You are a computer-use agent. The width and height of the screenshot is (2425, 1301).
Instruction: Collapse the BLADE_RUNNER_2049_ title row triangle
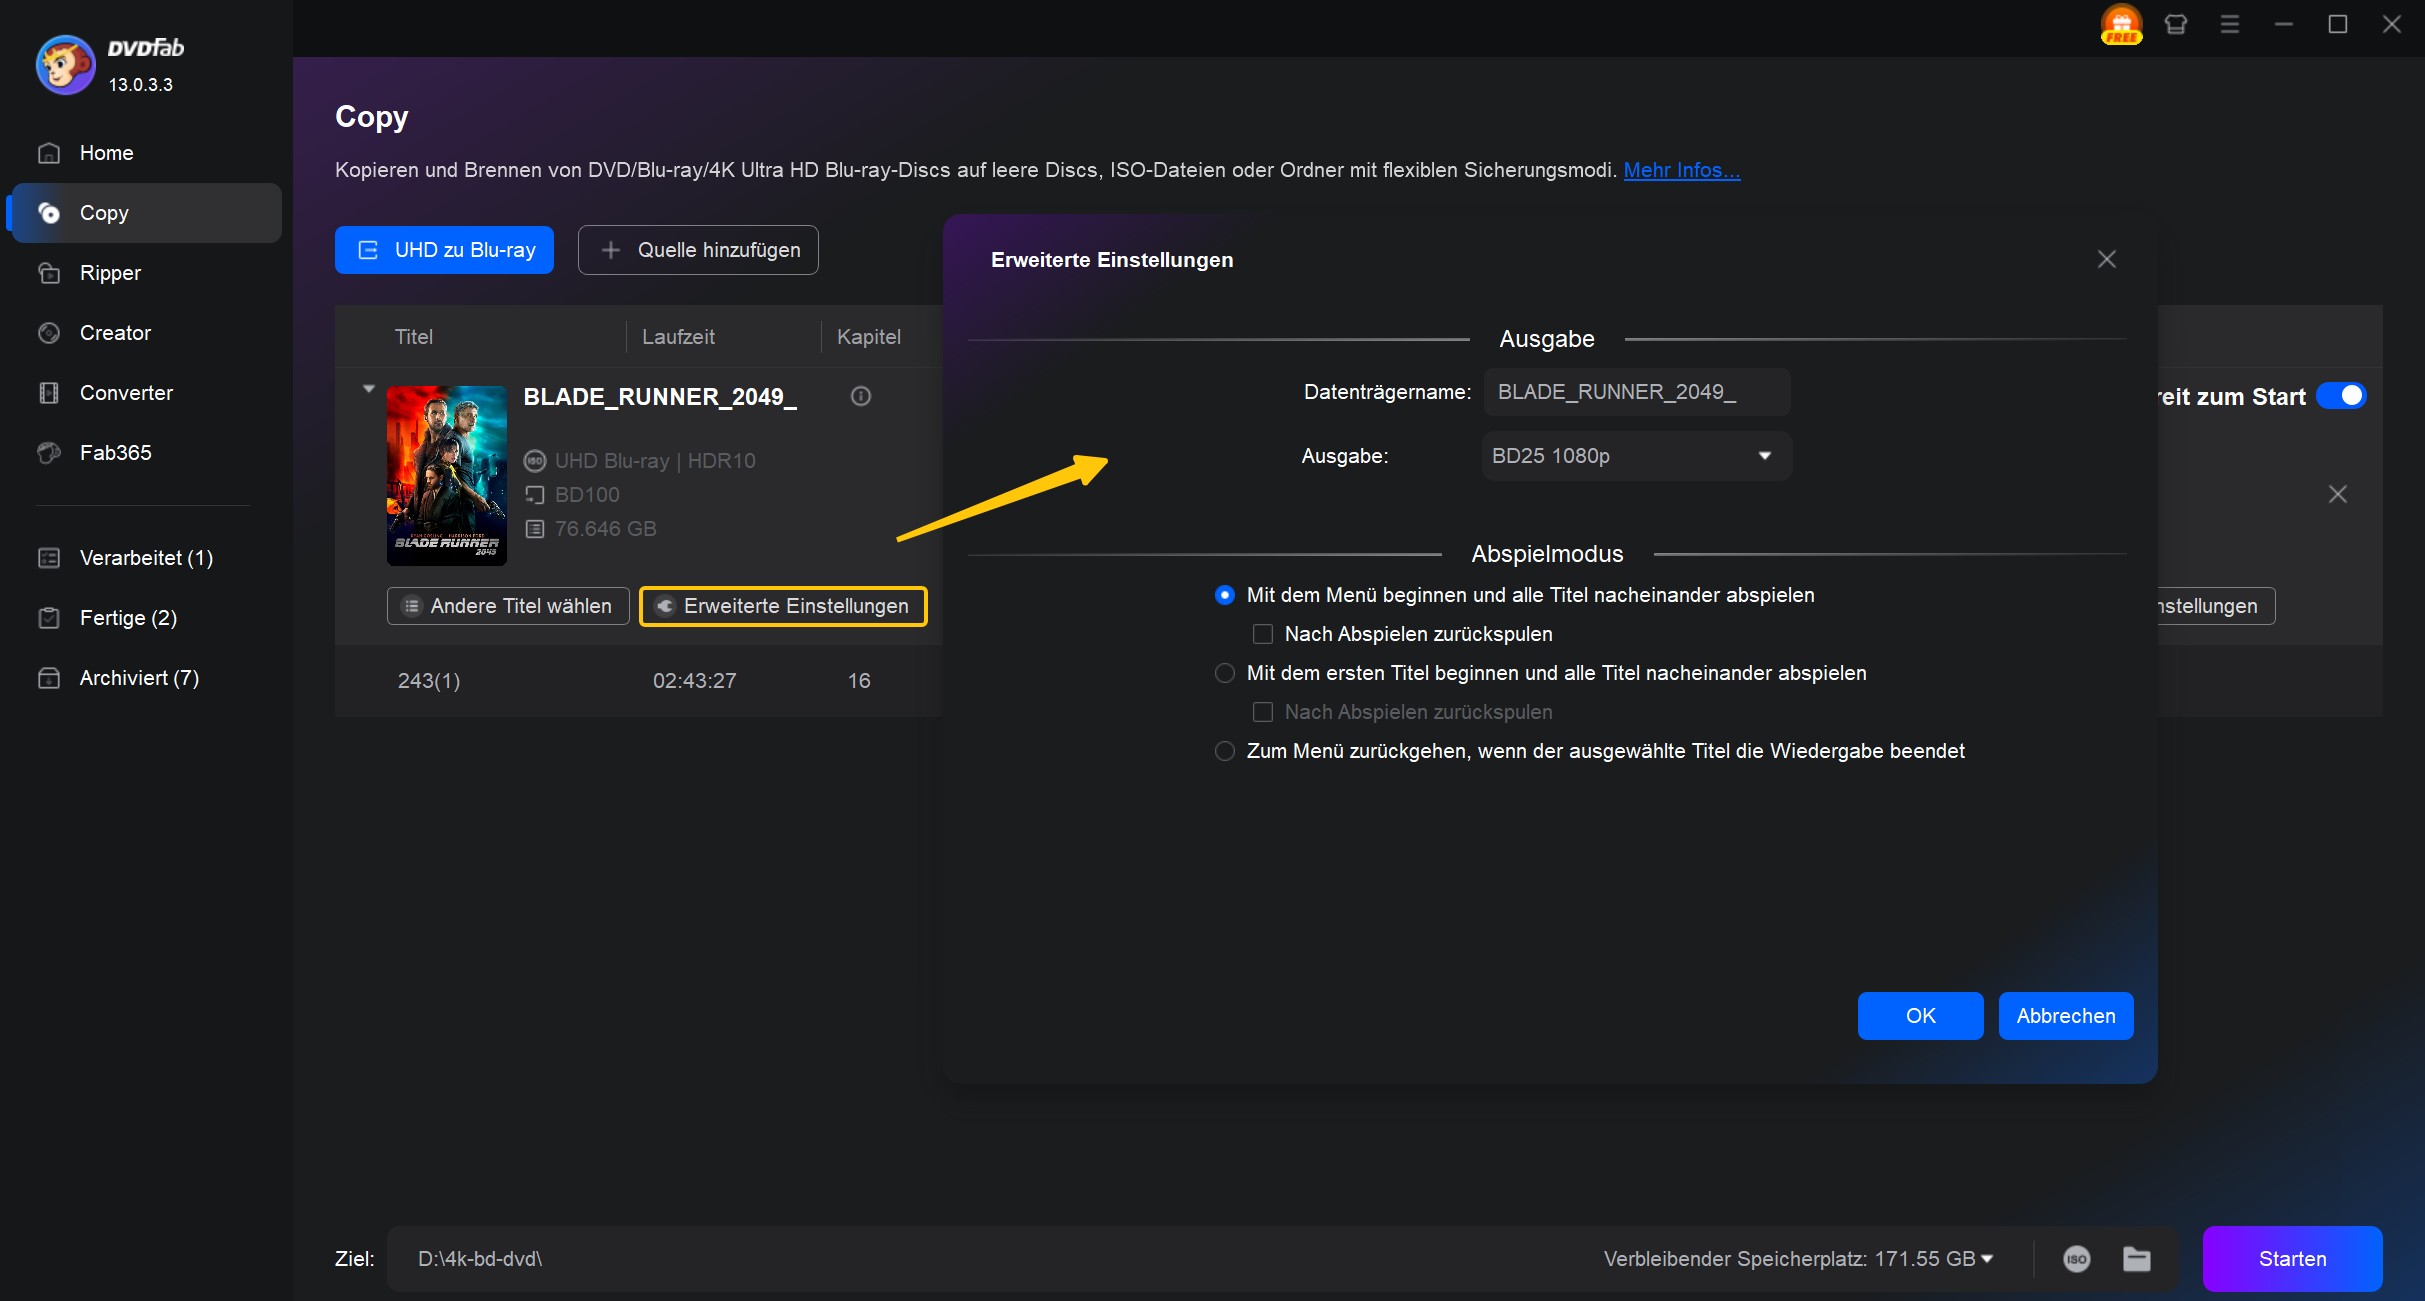coord(369,389)
